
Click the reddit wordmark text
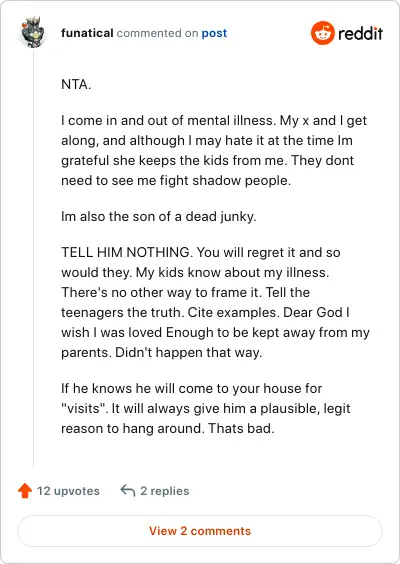click(360, 33)
